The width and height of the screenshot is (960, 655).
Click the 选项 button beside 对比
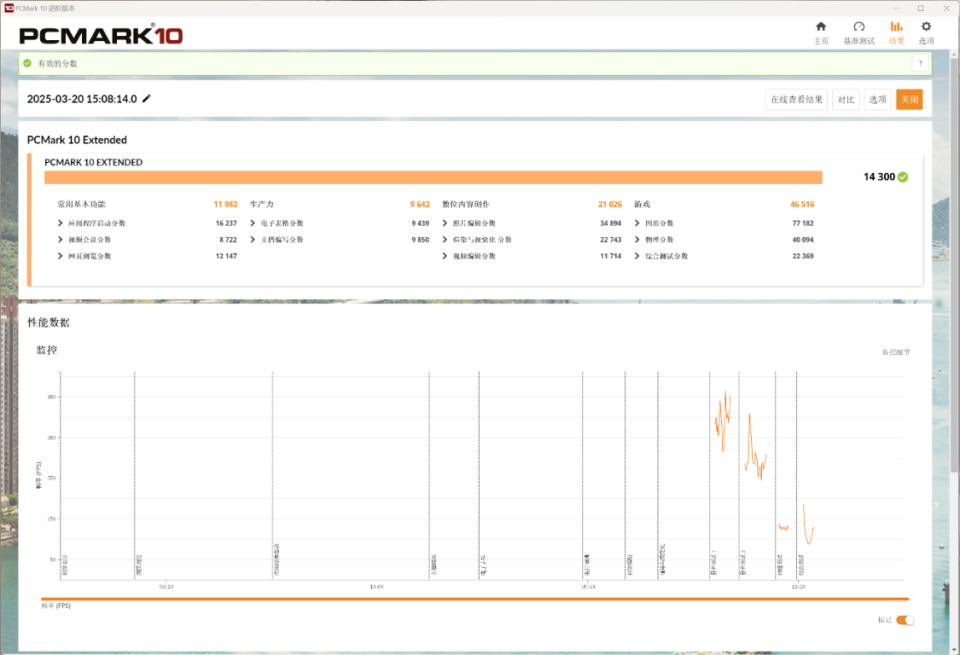pos(877,99)
